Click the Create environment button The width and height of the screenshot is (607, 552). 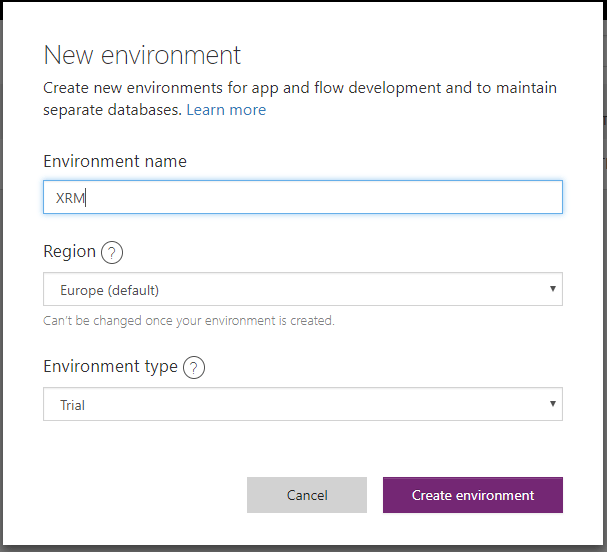pos(472,495)
